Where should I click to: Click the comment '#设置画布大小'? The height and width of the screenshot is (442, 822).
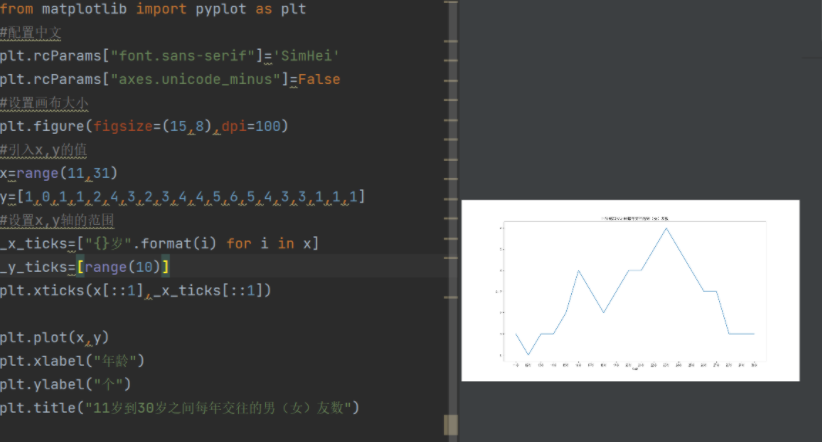pos(44,103)
